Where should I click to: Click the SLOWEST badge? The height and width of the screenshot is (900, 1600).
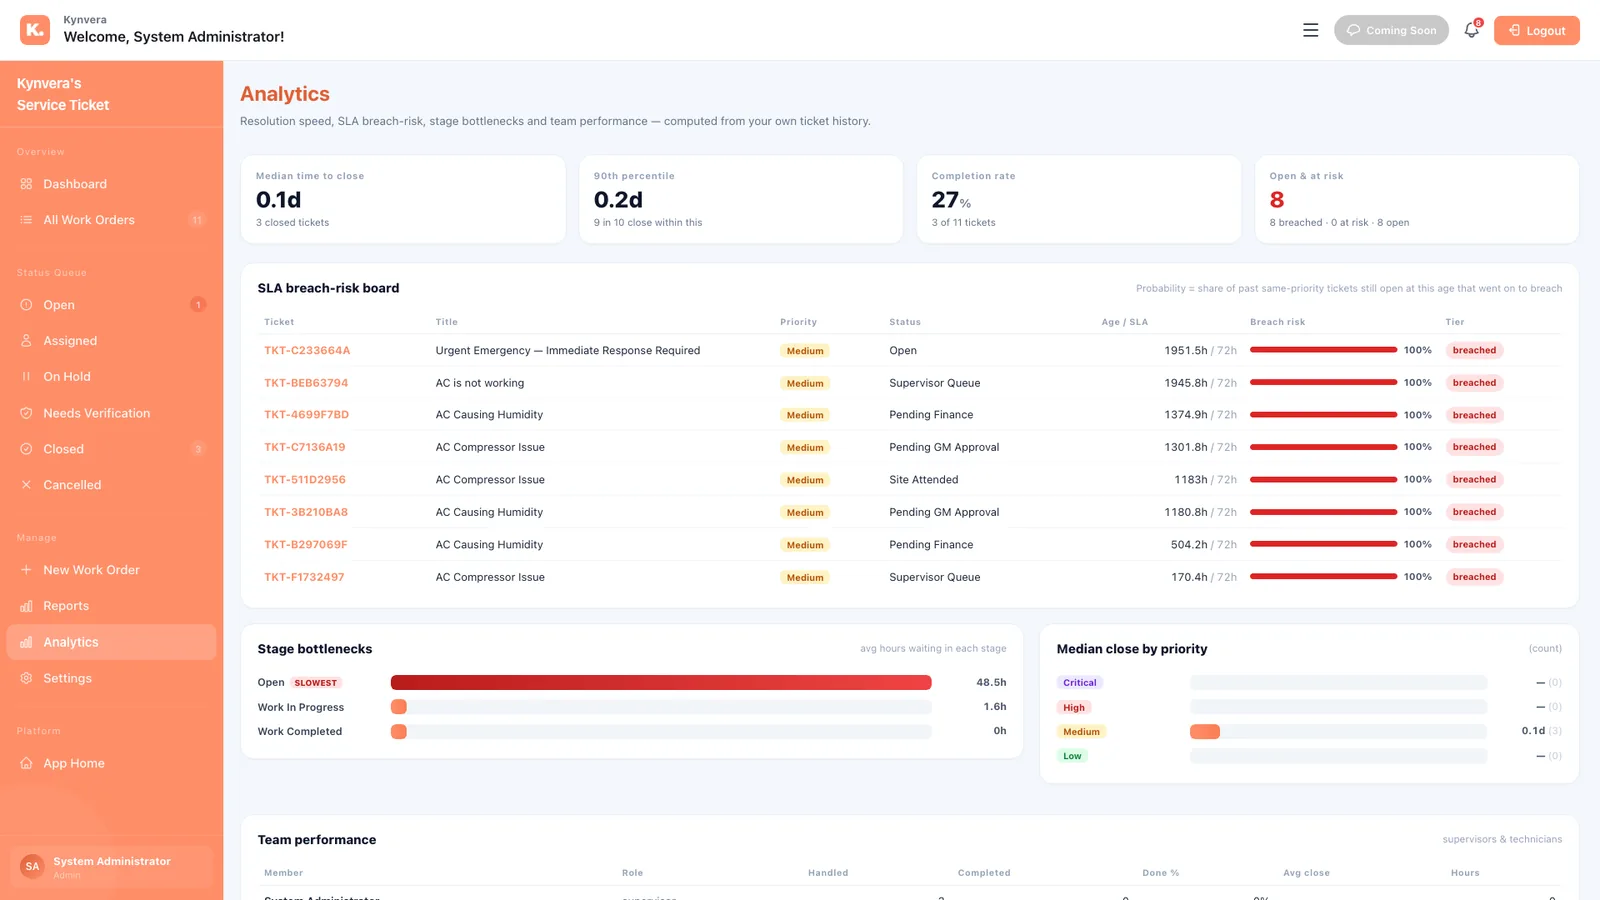tap(316, 683)
